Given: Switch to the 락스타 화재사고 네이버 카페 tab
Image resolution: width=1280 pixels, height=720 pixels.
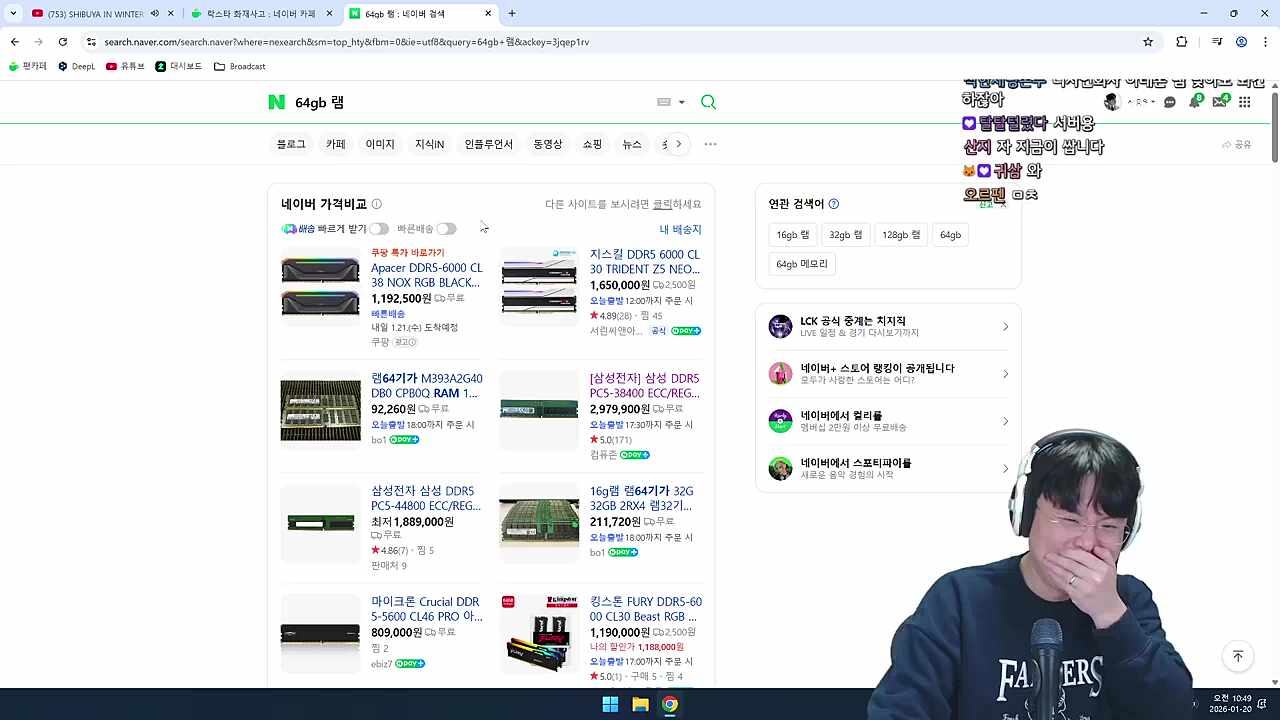Looking at the screenshot, I should (x=261, y=14).
